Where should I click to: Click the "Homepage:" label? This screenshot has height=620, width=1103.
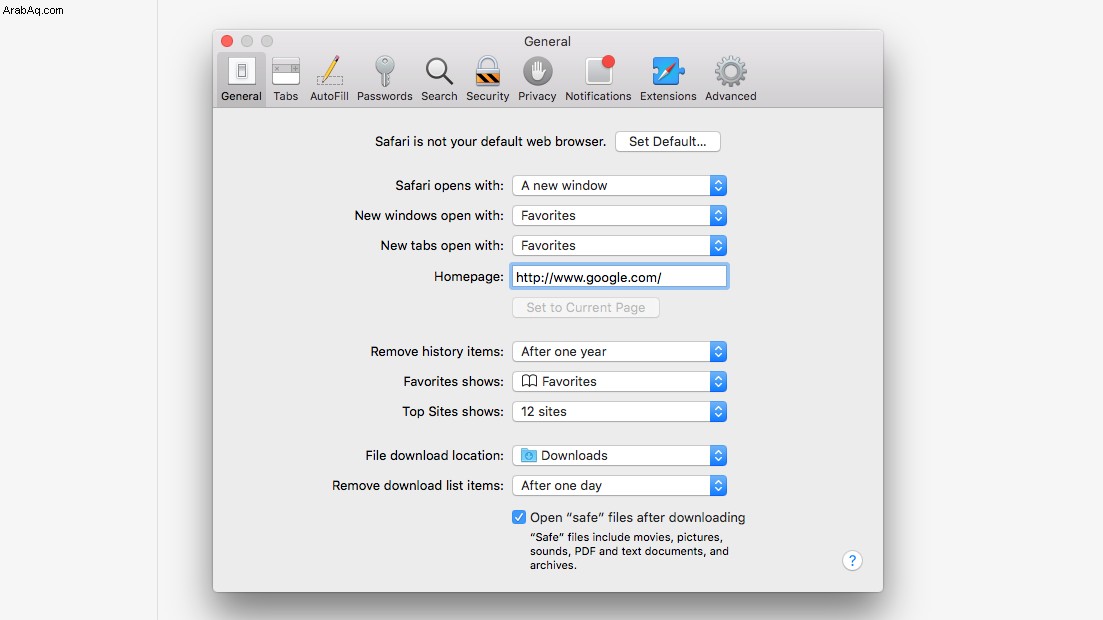tap(468, 277)
